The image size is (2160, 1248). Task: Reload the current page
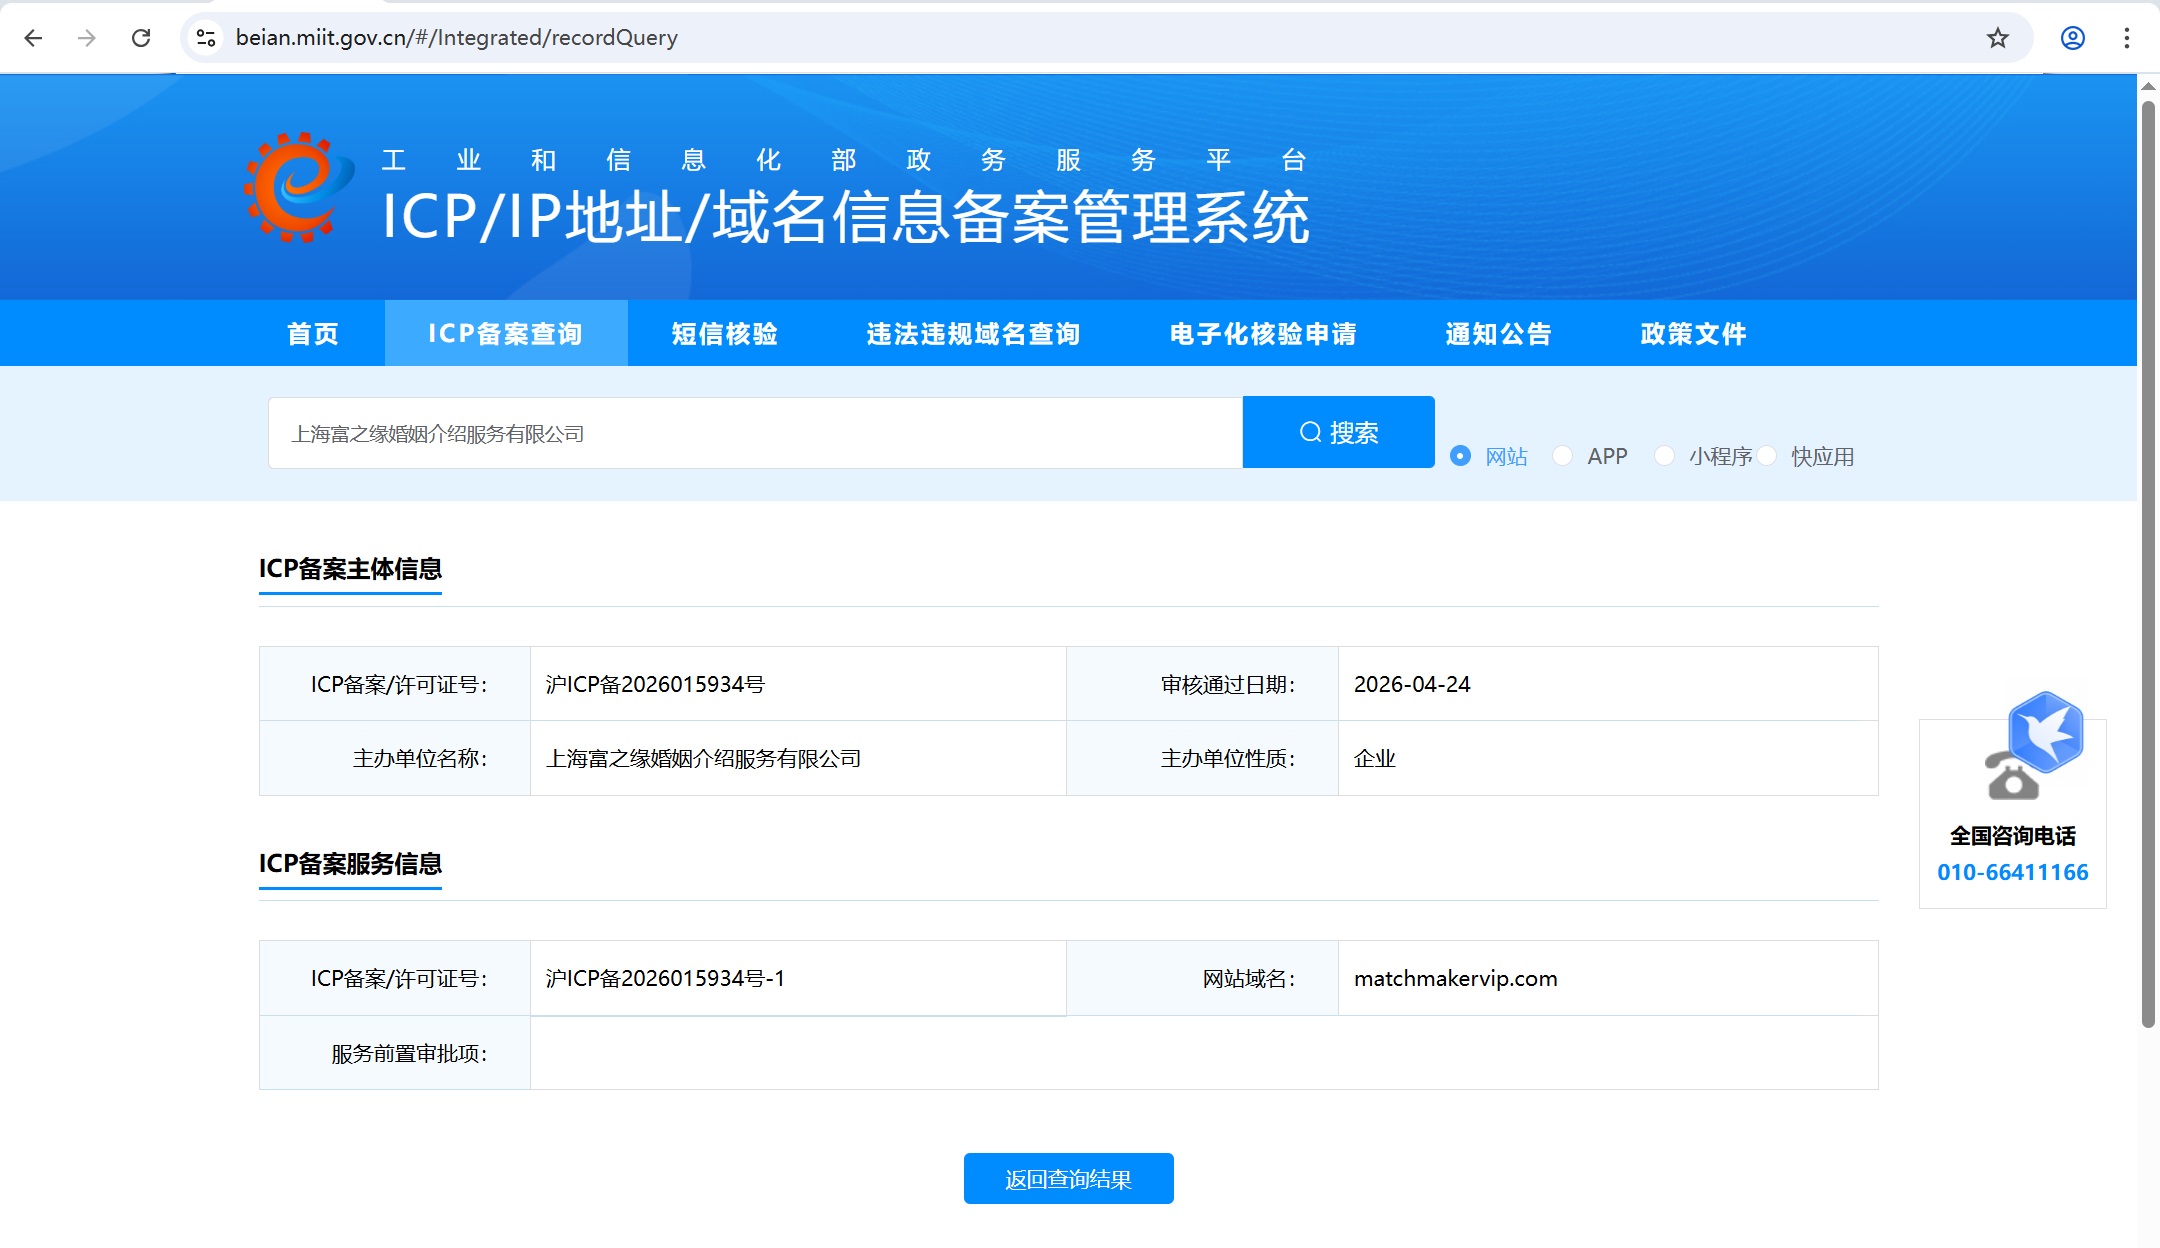pos(141,38)
